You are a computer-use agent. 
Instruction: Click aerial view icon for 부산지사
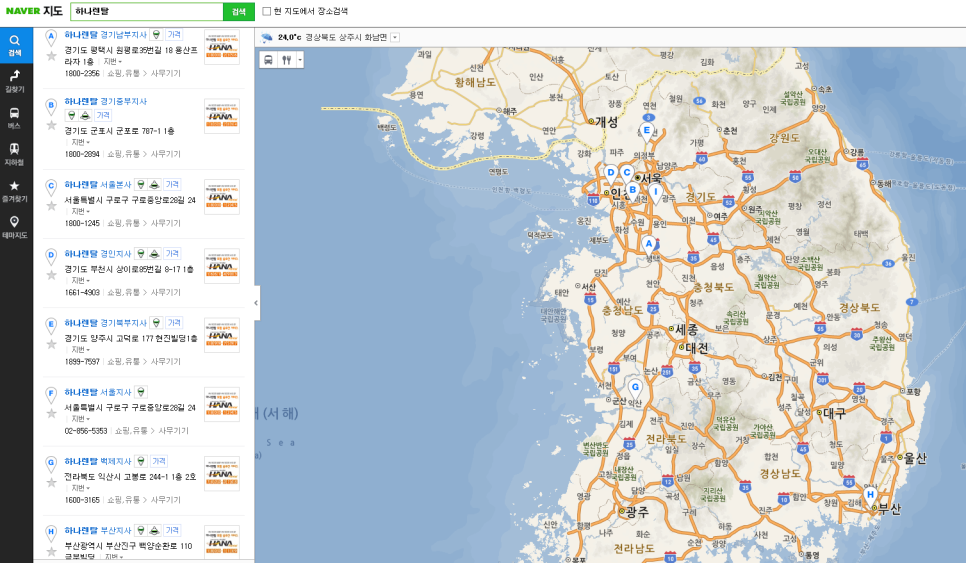(x=155, y=530)
